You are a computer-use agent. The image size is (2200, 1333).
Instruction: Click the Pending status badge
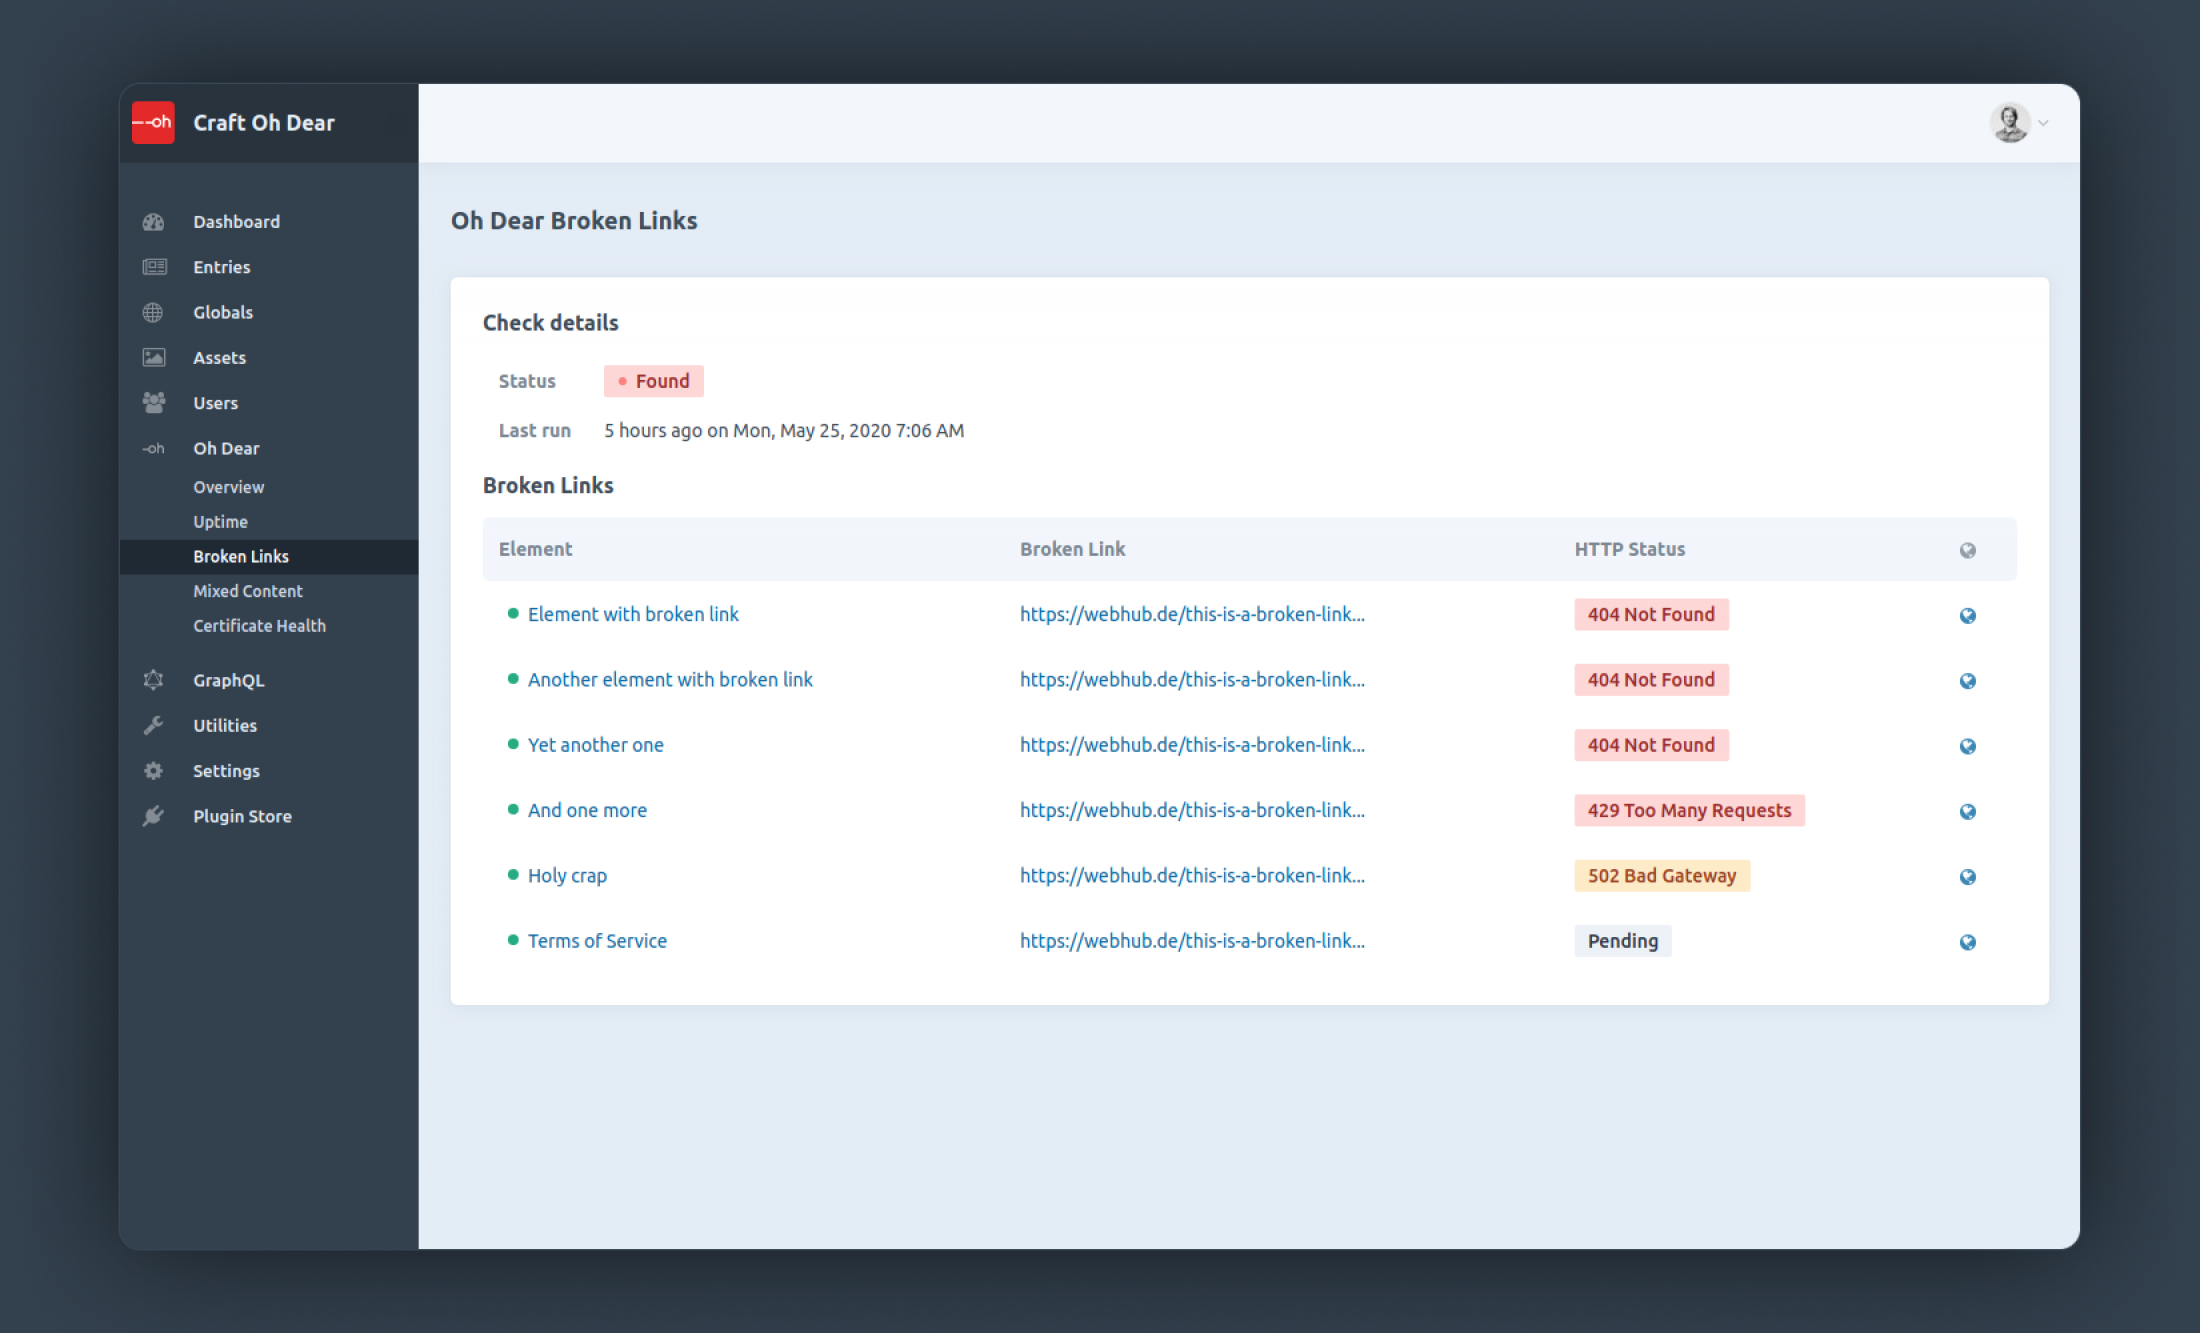[1622, 941]
